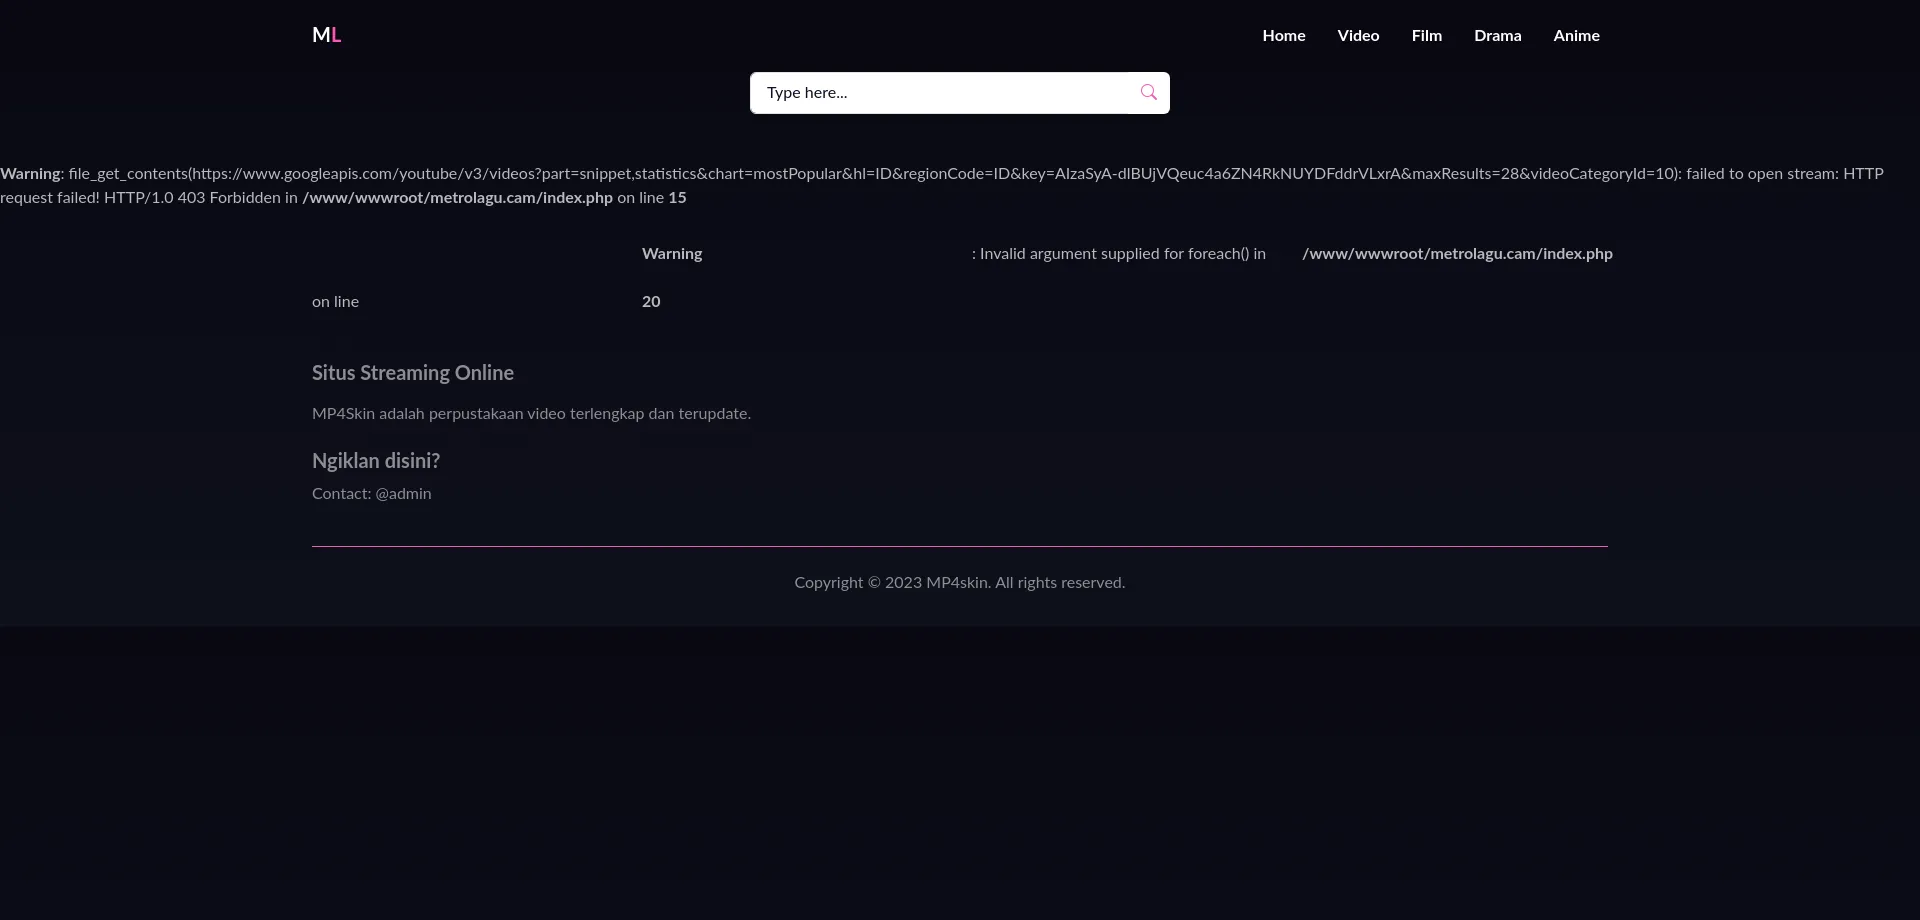
Task: Click the MP4Skin description paragraph
Action: 531,414
